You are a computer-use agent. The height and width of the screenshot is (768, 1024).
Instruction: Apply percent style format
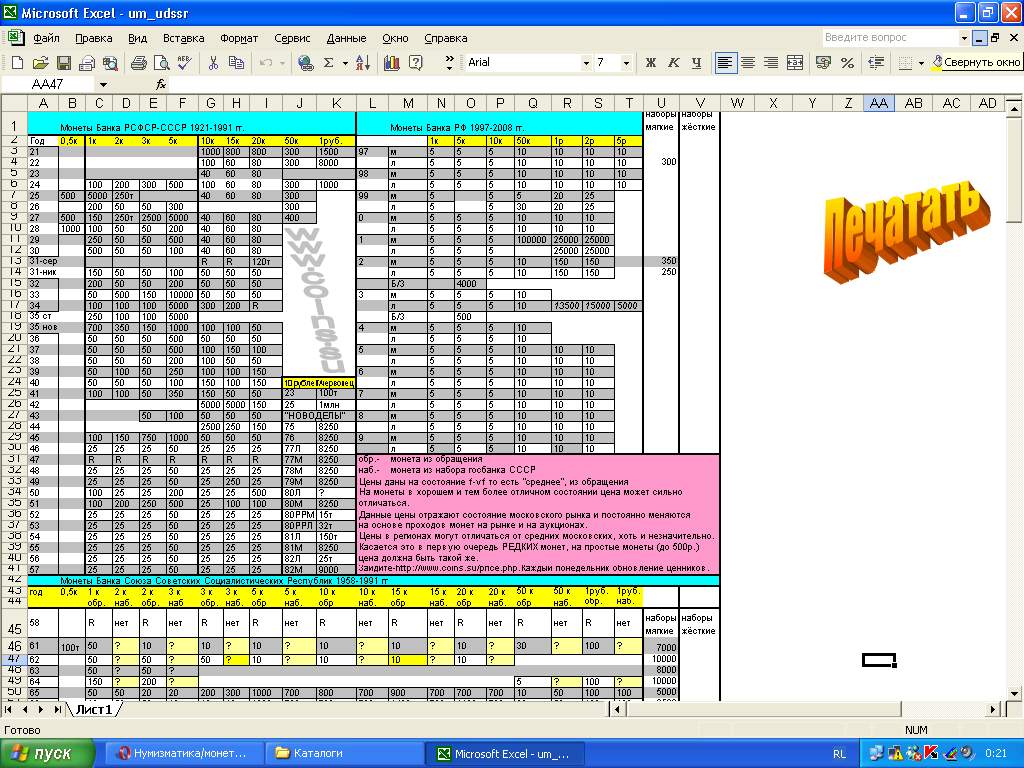[x=847, y=62]
